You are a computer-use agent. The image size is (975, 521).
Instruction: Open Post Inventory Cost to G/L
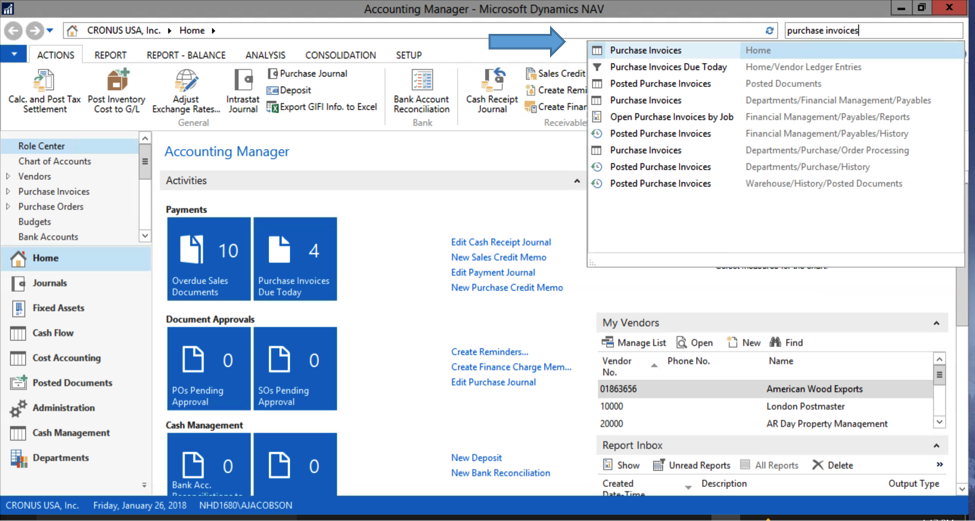(x=116, y=91)
